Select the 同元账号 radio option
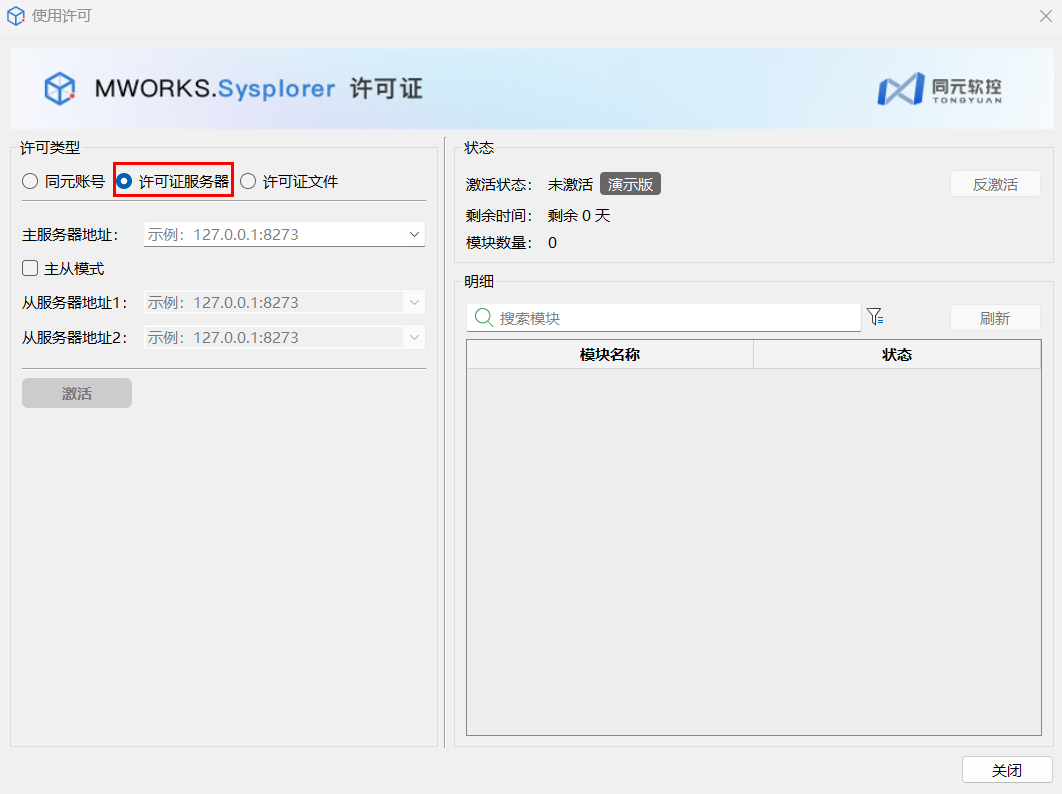Image resolution: width=1062 pixels, height=794 pixels. pos(31,182)
